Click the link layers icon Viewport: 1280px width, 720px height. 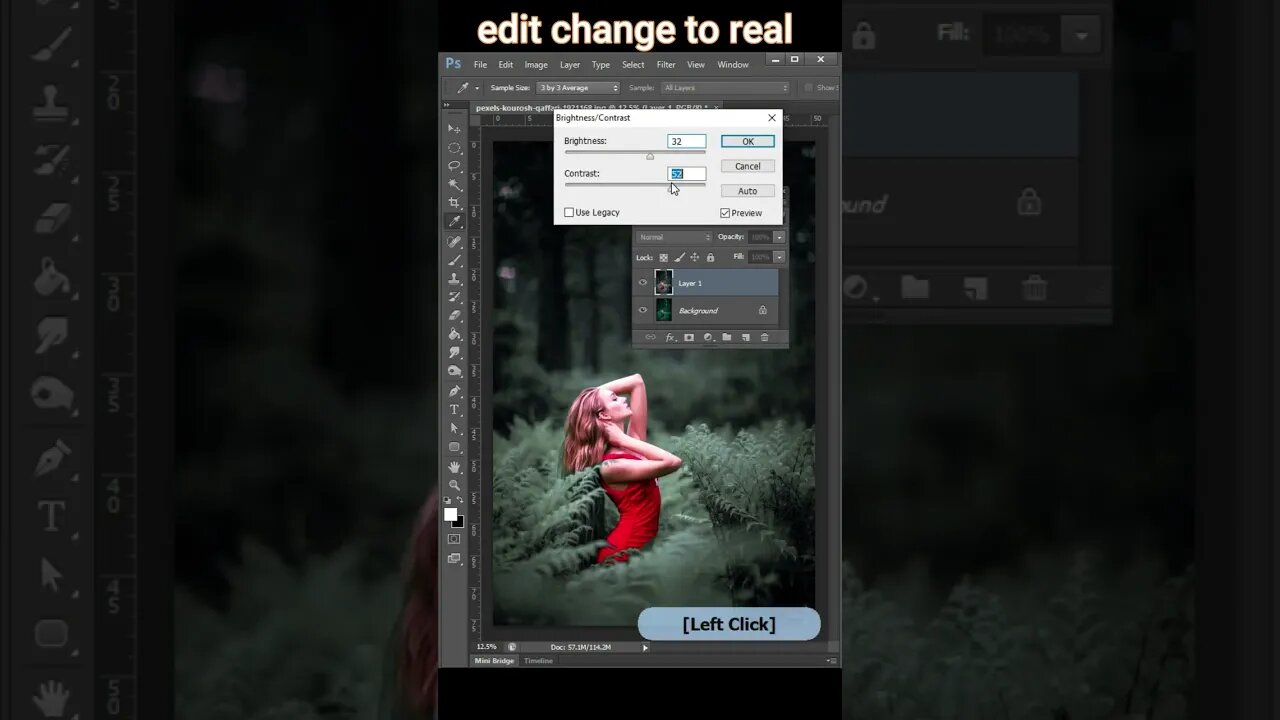(x=650, y=337)
